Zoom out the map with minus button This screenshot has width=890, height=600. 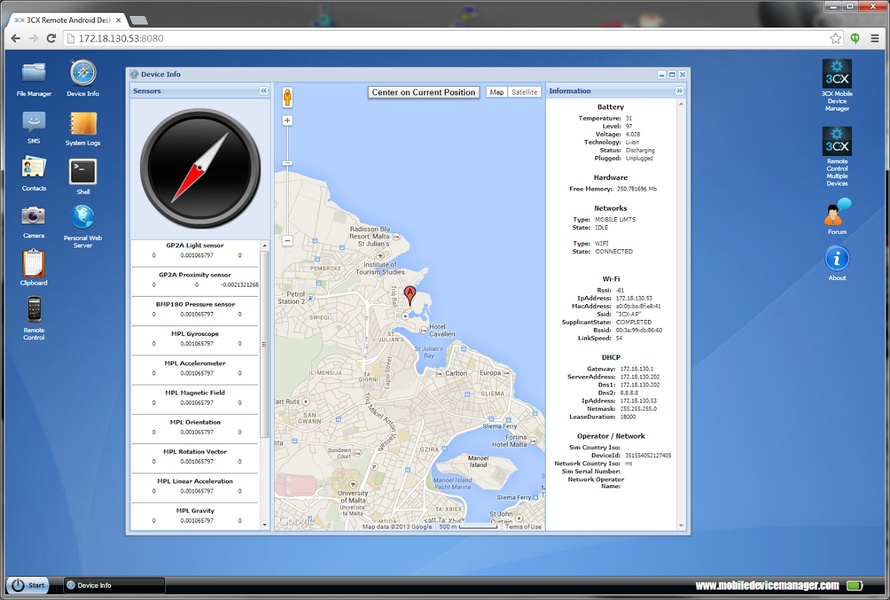[287, 241]
